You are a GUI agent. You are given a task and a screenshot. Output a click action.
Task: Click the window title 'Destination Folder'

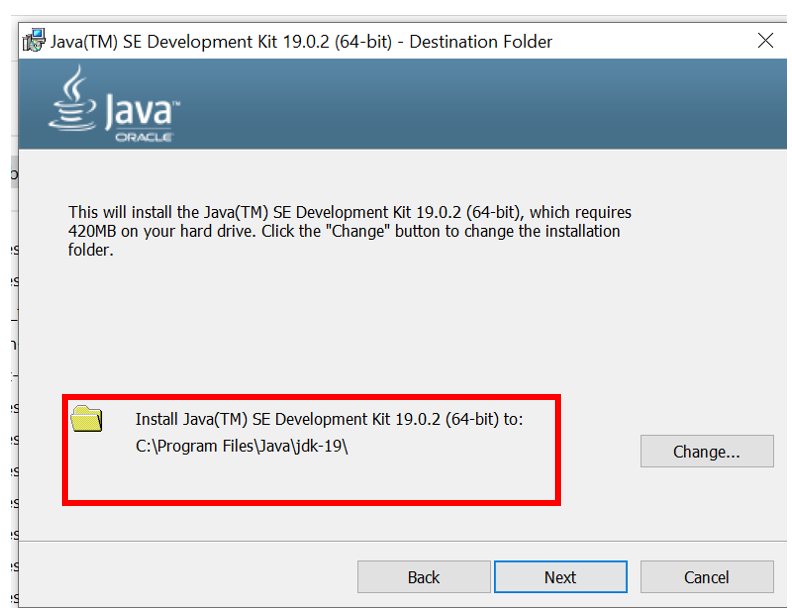coord(480,41)
